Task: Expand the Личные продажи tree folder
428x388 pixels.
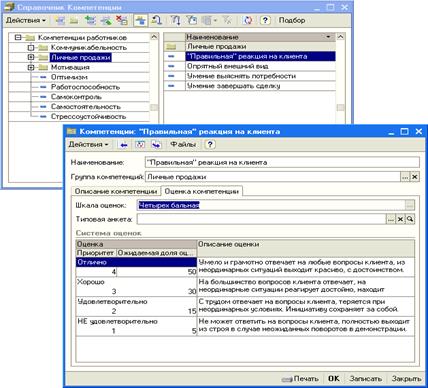Action: (31, 57)
